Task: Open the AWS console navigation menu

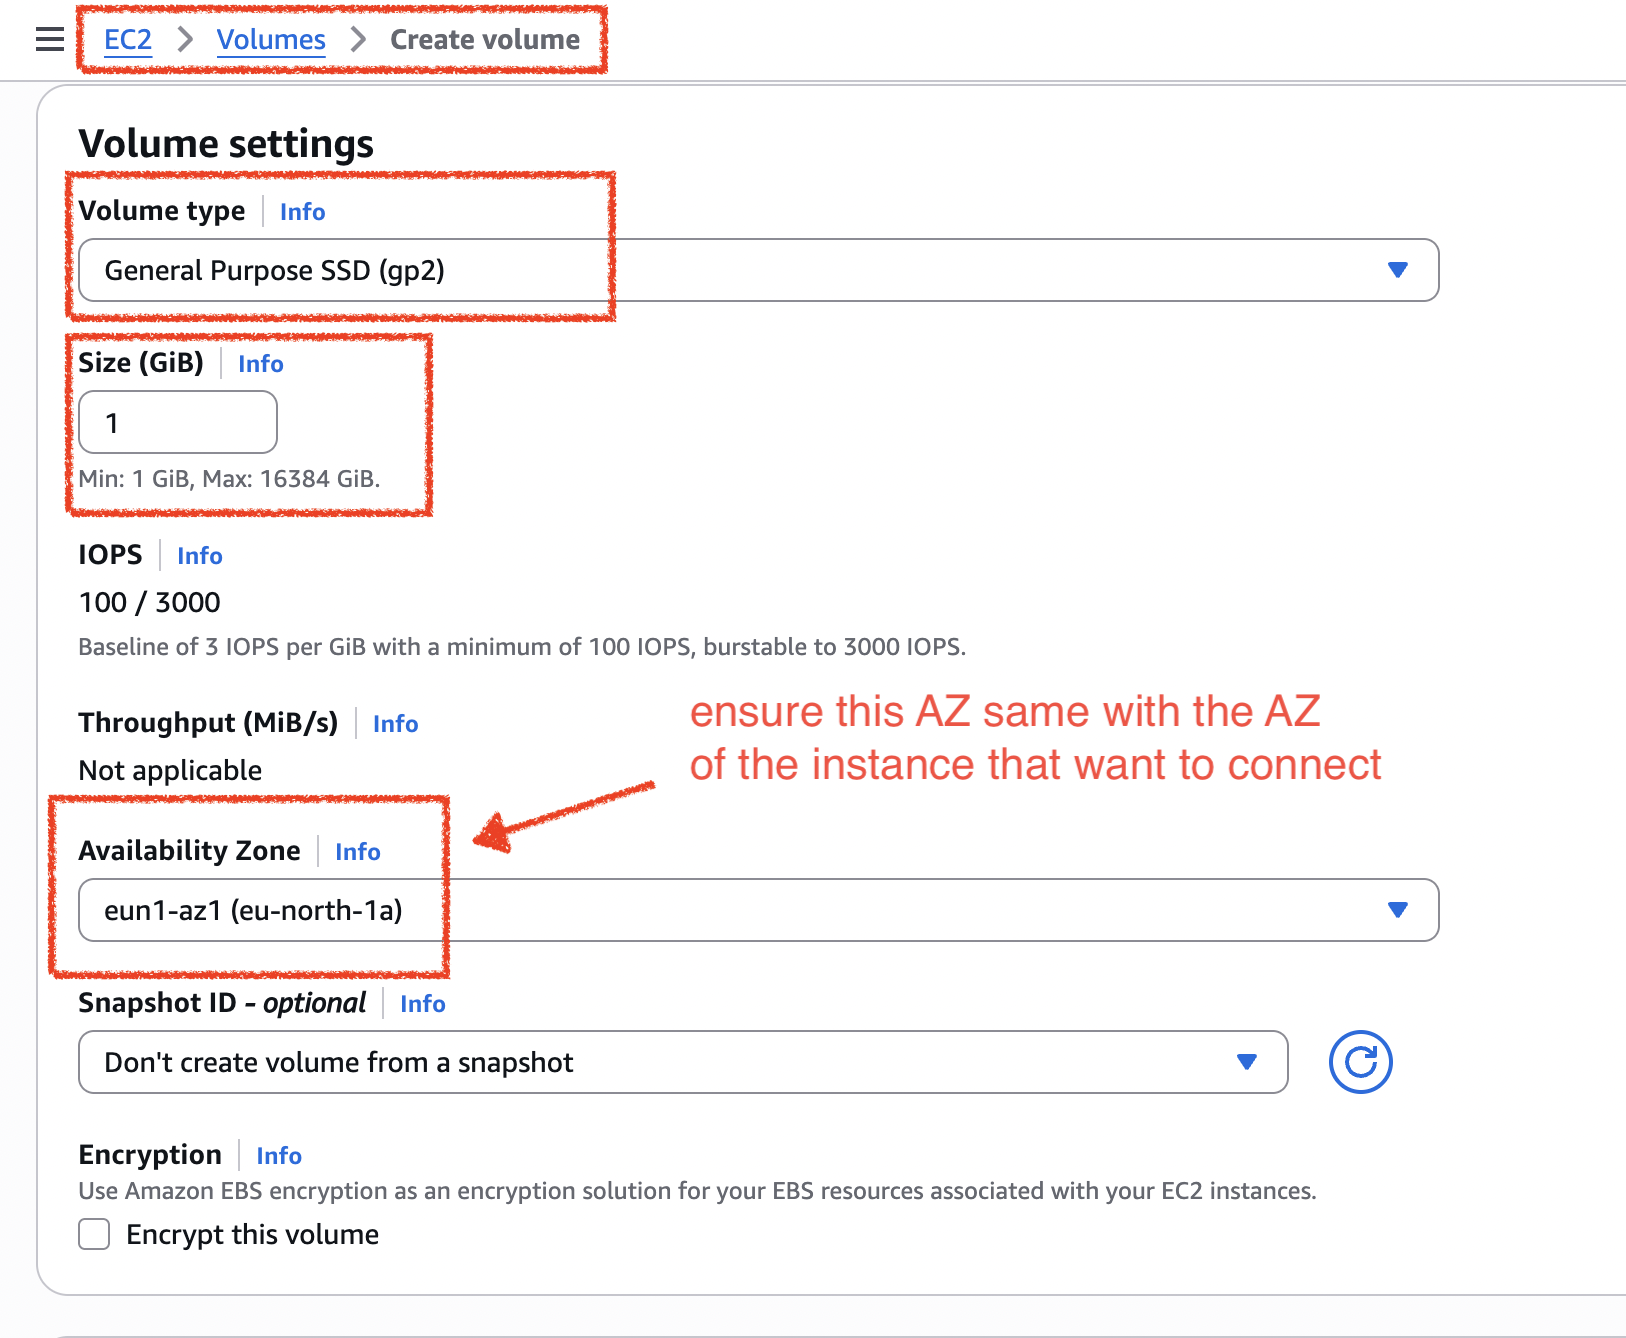Action: click(x=47, y=39)
